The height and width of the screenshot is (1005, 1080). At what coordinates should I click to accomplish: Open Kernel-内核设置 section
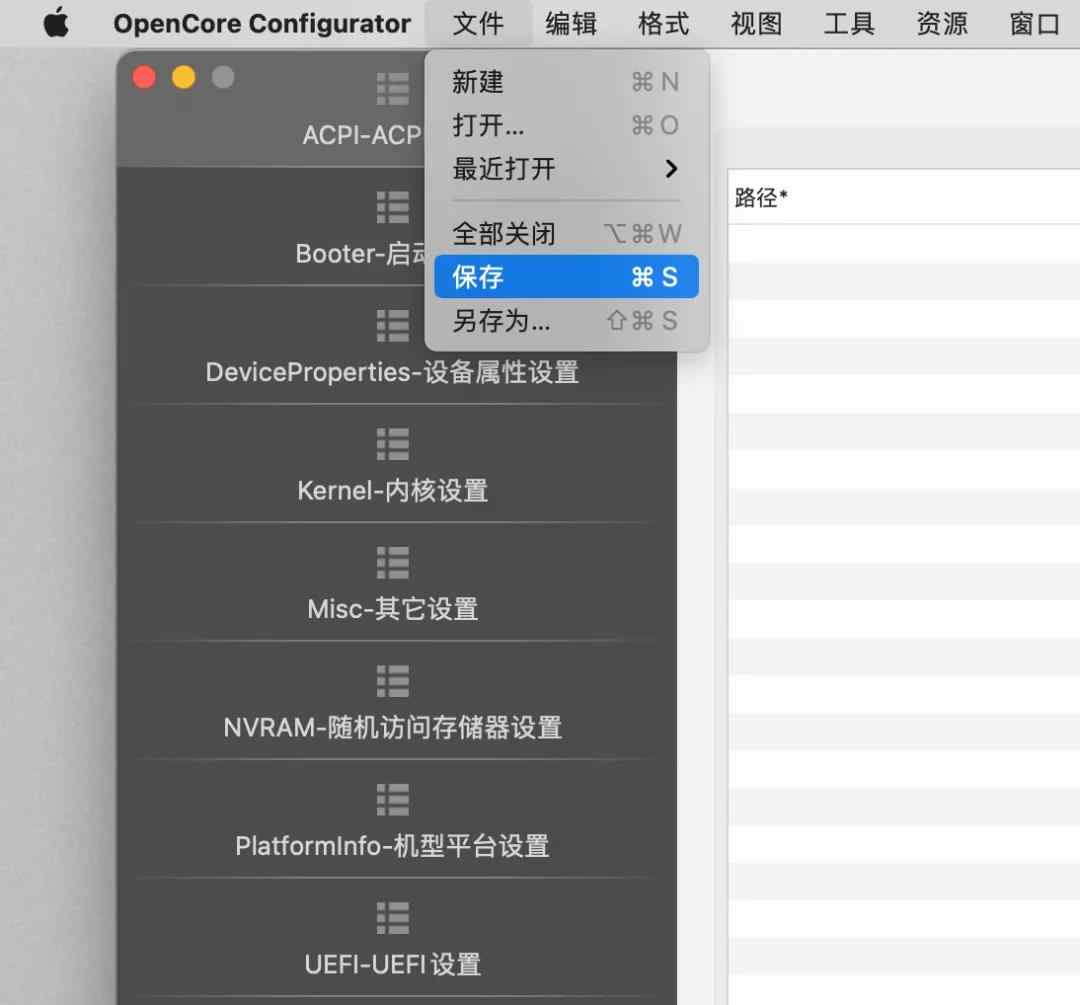coord(393,491)
